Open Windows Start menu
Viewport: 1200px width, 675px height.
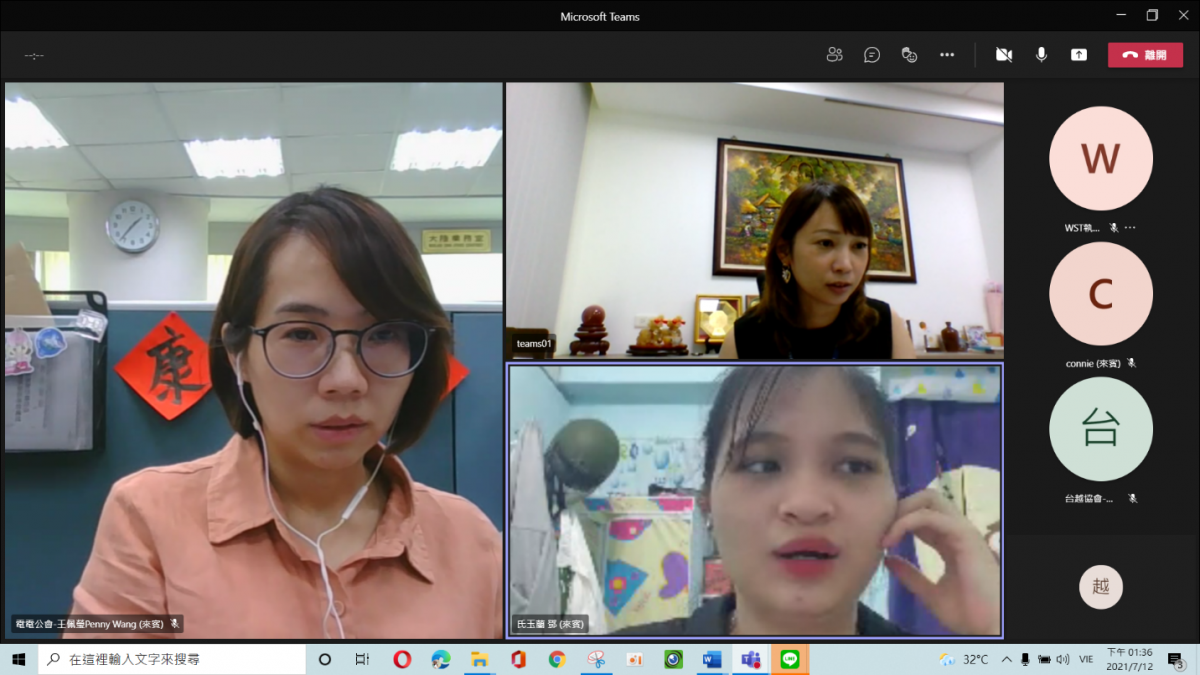(18, 660)
